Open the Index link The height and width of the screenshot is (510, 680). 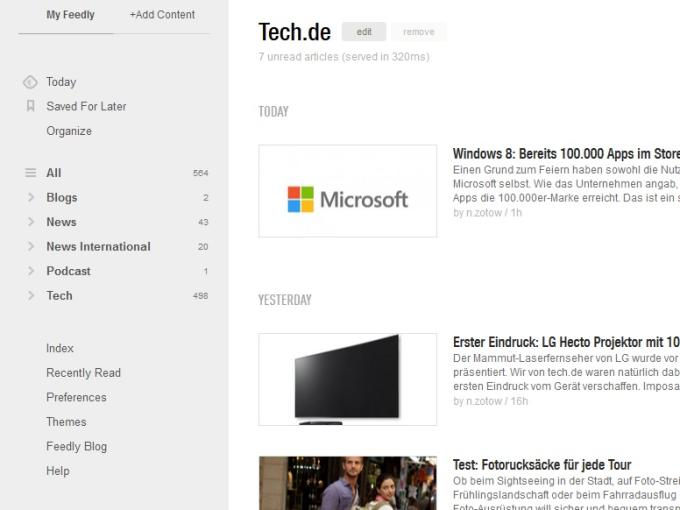[x=60, y=348]
